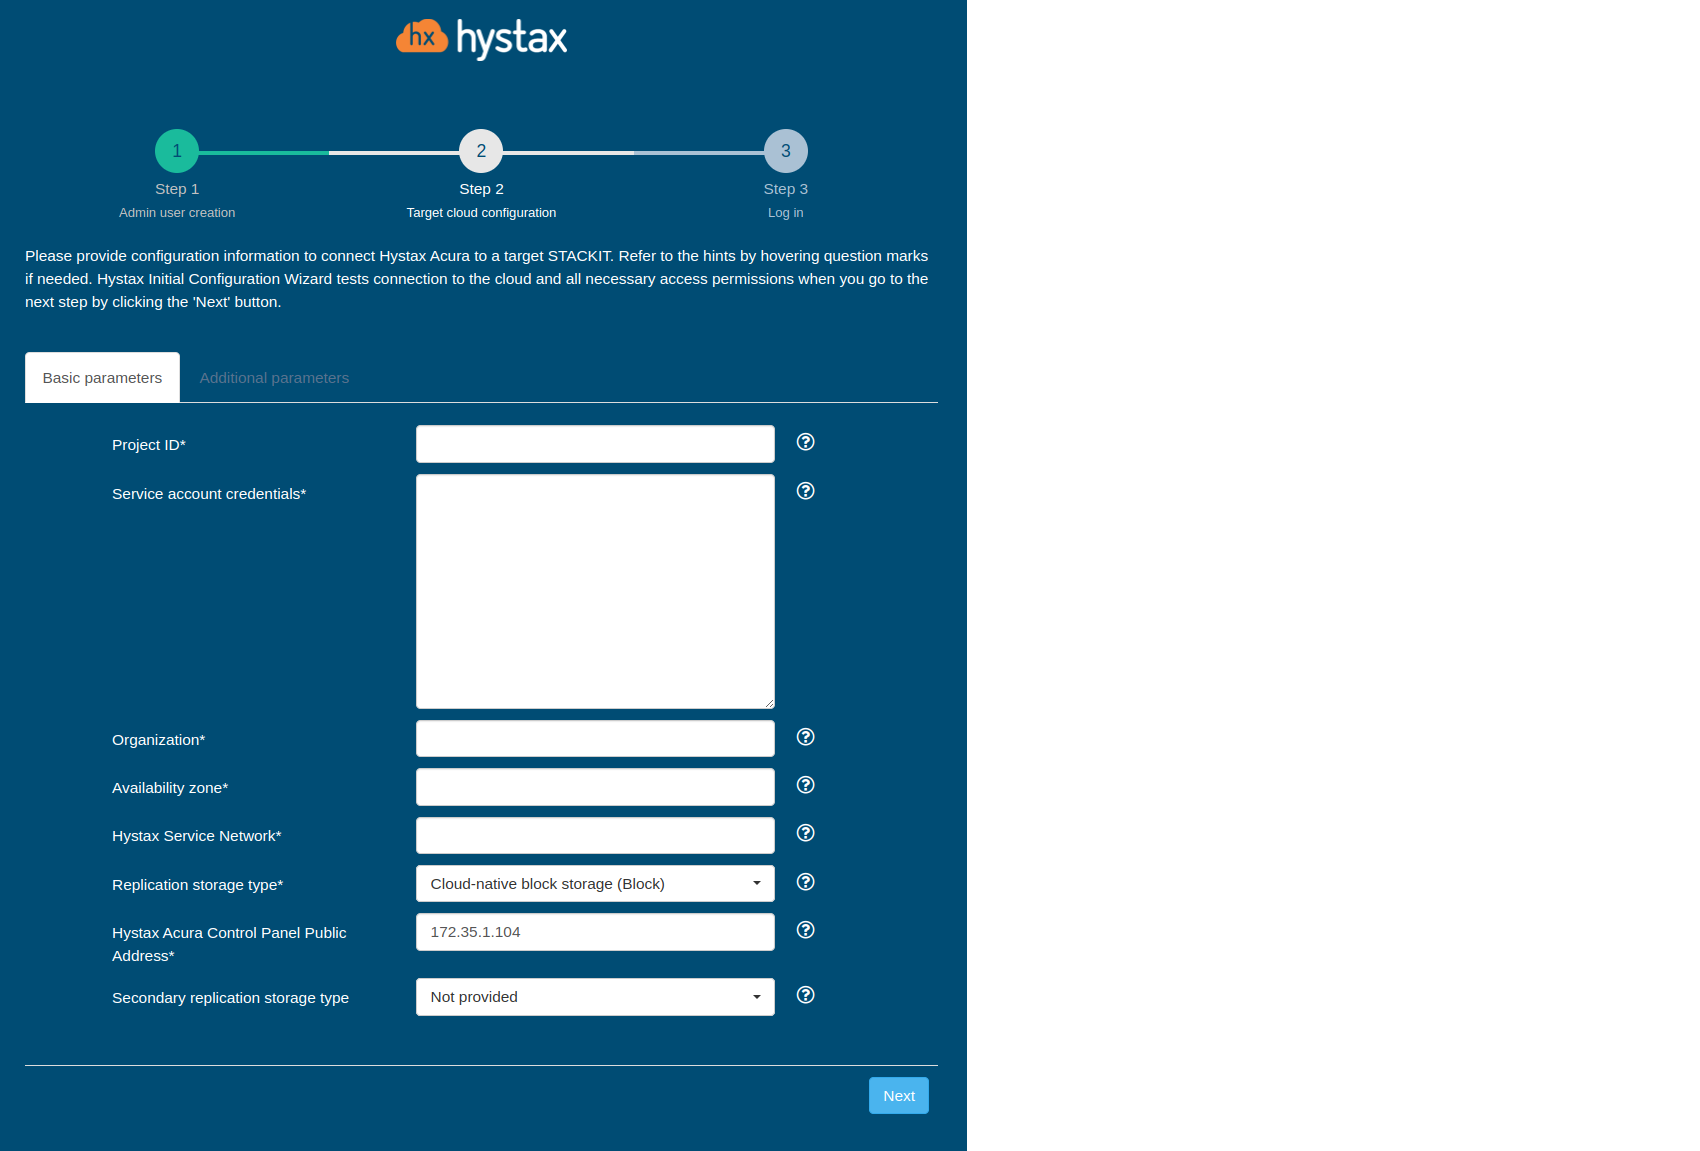Screen dimensions: 1700x1151
Task: Click 'Secondary replication storage type' label
Action: (231, 998)
